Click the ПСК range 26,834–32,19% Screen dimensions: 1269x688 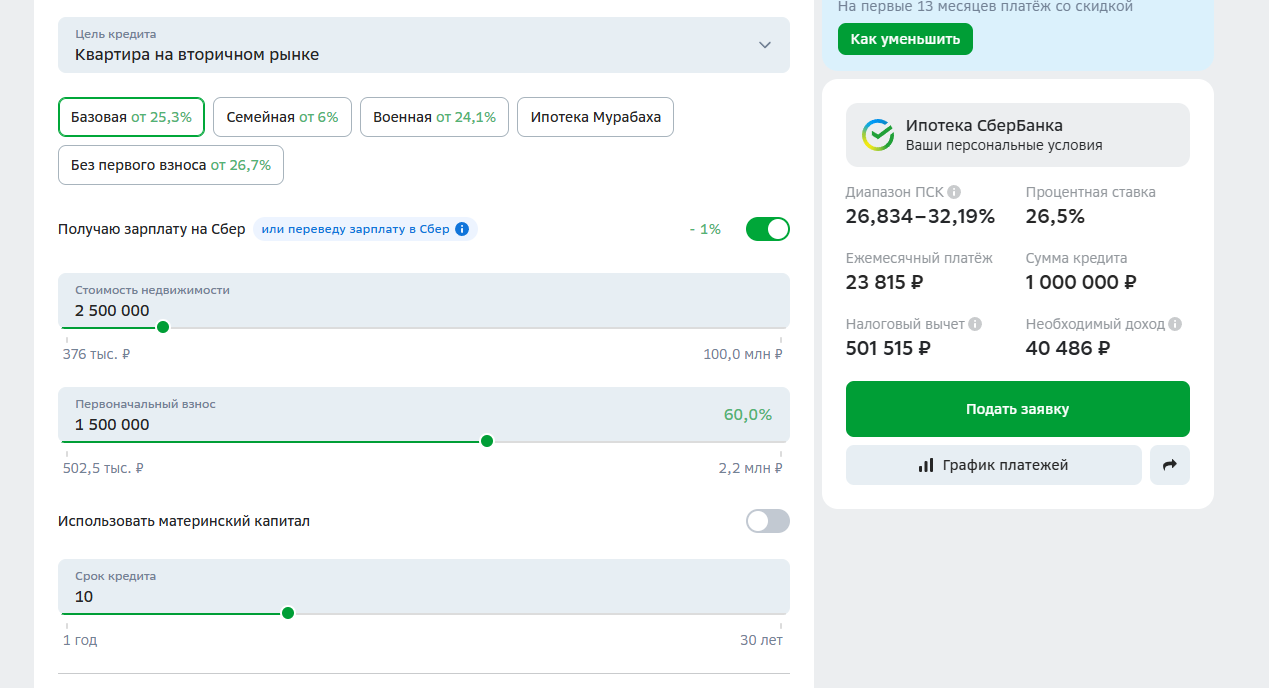[x=921, y=217]
